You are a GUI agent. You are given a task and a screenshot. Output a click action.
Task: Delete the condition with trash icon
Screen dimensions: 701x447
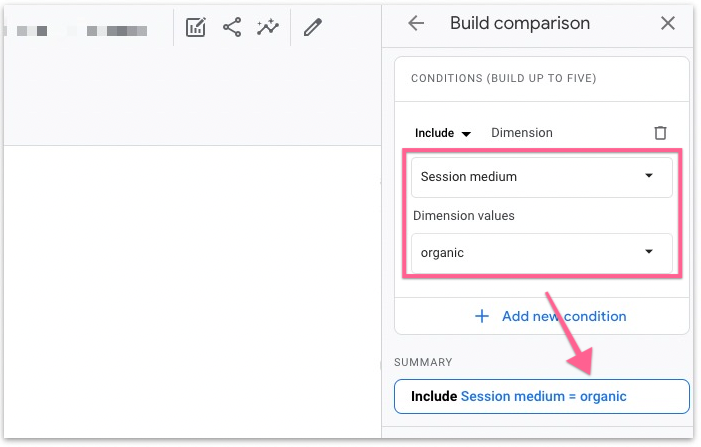click(660, 133)
